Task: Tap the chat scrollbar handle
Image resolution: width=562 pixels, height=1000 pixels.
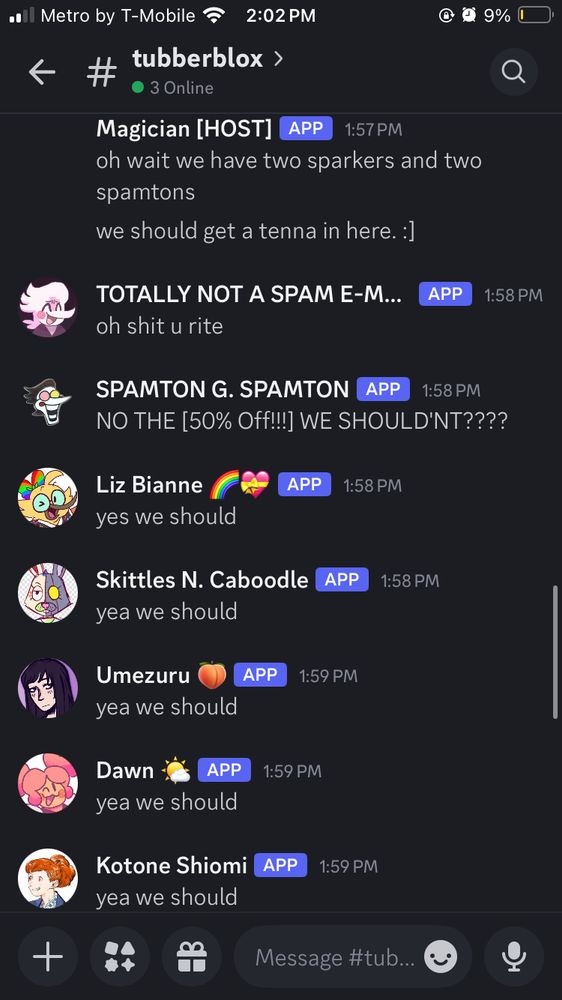Action: click(554, 652)
